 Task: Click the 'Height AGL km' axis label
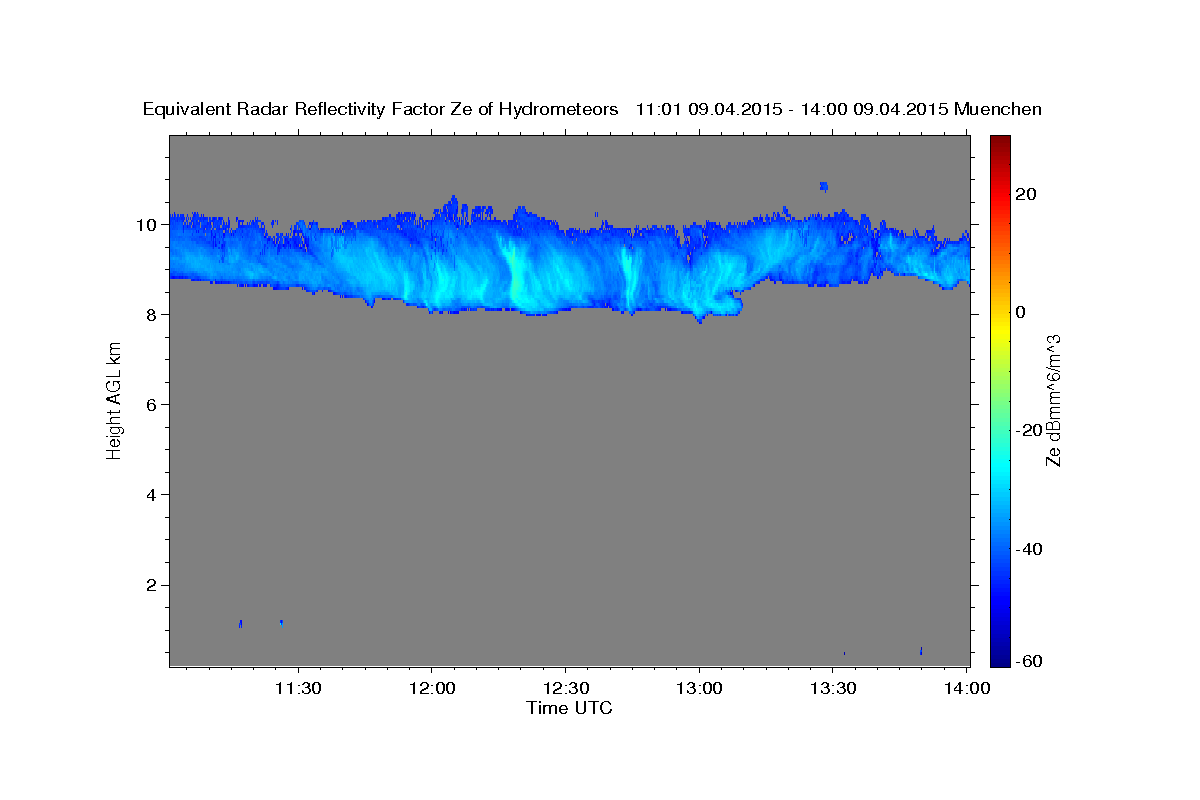114,399
